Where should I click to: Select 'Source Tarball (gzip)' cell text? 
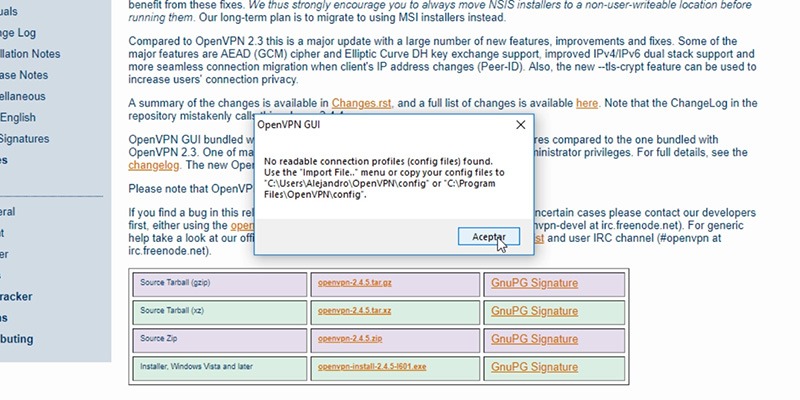pos(176,282)
